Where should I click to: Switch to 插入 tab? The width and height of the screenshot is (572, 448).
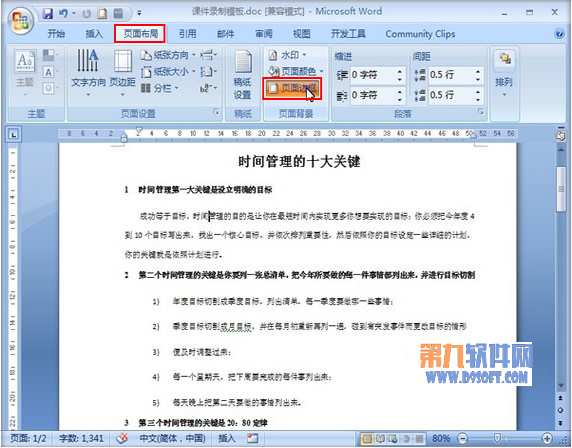click(94, 34)
